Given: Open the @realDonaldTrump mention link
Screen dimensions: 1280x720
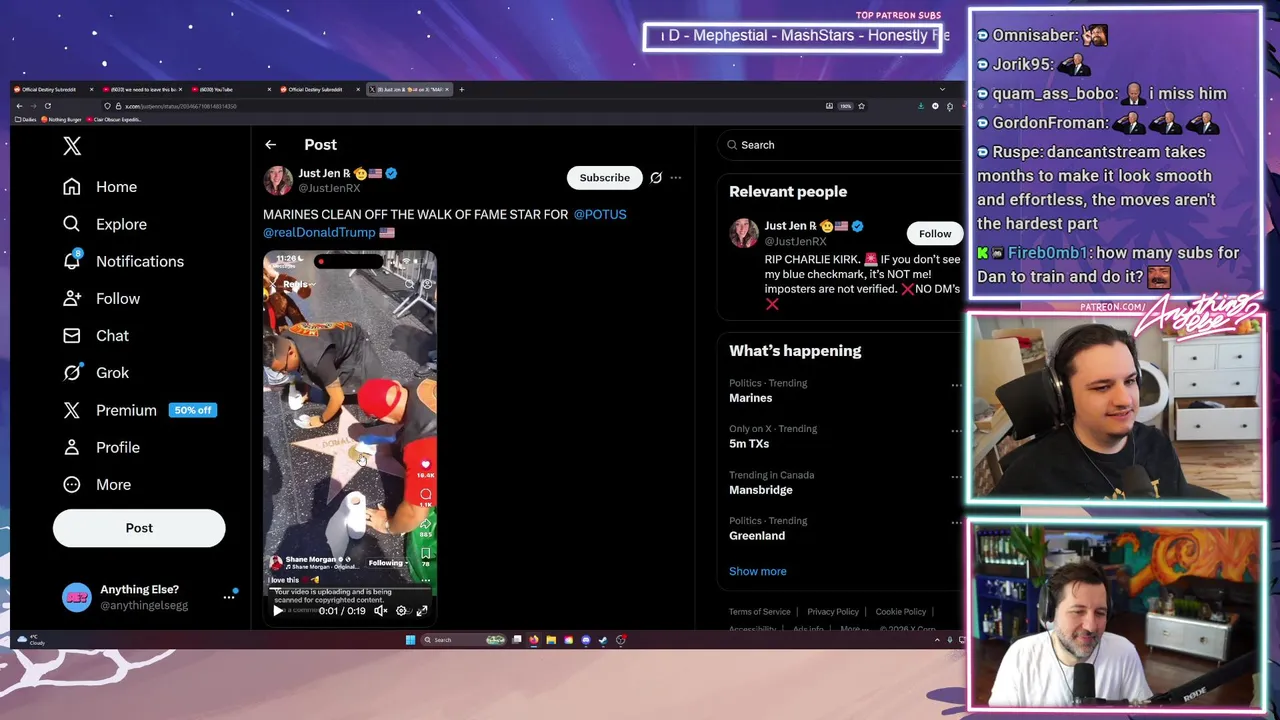Looking at the screenshot, I should [x=319, y=232].
